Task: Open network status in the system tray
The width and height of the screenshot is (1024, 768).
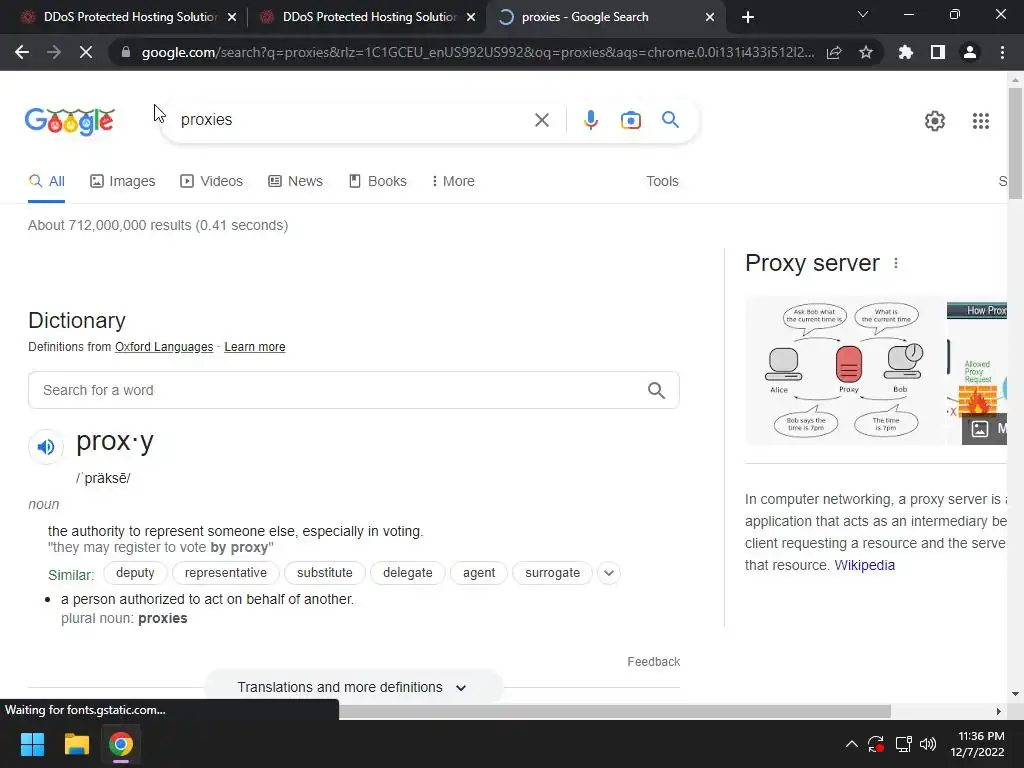Action: coord(903,744)
